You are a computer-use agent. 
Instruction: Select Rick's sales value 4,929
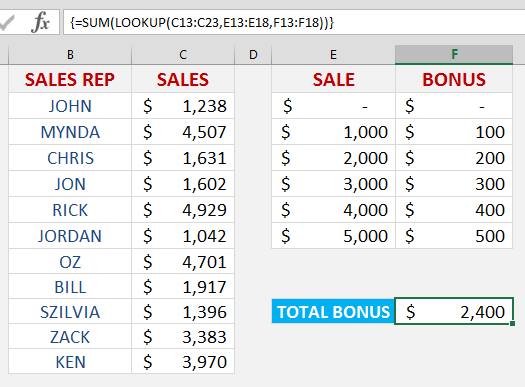point(183,210)
